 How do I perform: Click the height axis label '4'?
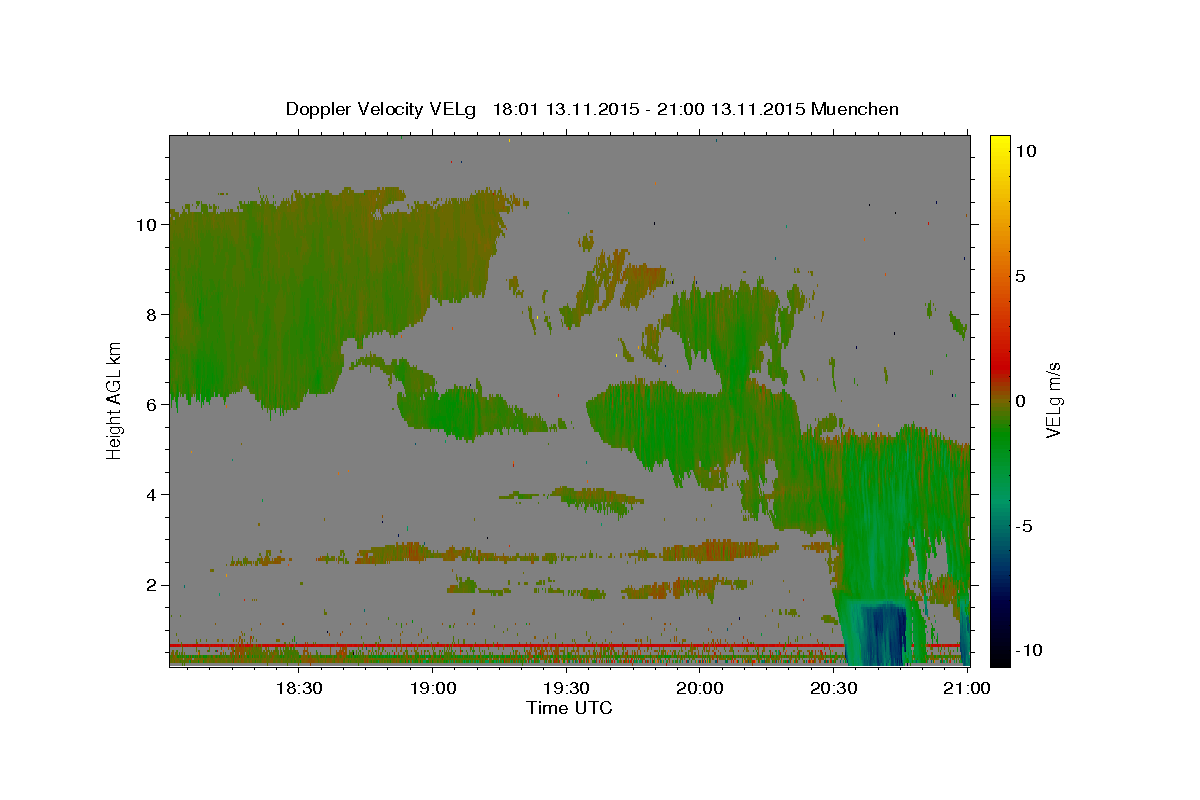[151, 495]
